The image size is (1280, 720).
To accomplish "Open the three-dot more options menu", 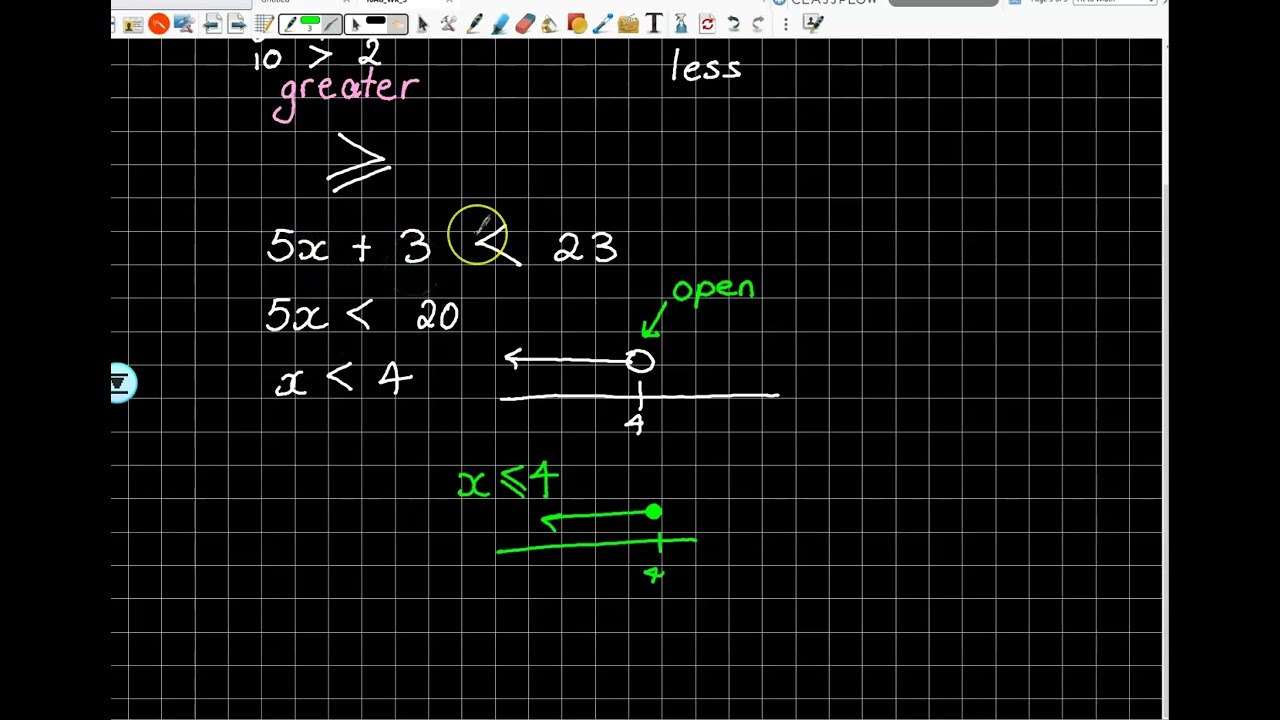I will point(785,24).
